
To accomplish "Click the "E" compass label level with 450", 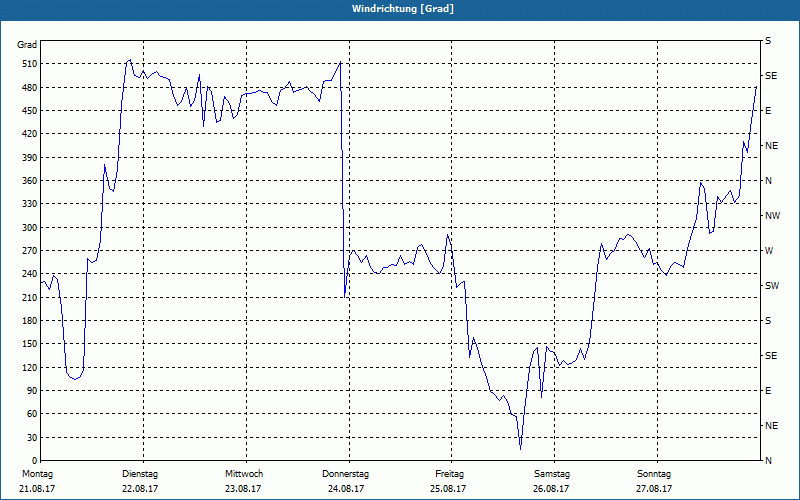I will pyautogui.click(x=768, y=111).
